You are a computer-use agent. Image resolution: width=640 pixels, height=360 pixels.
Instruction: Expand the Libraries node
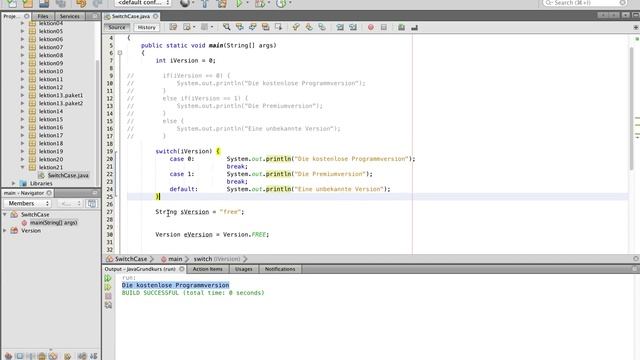[13, 183]
